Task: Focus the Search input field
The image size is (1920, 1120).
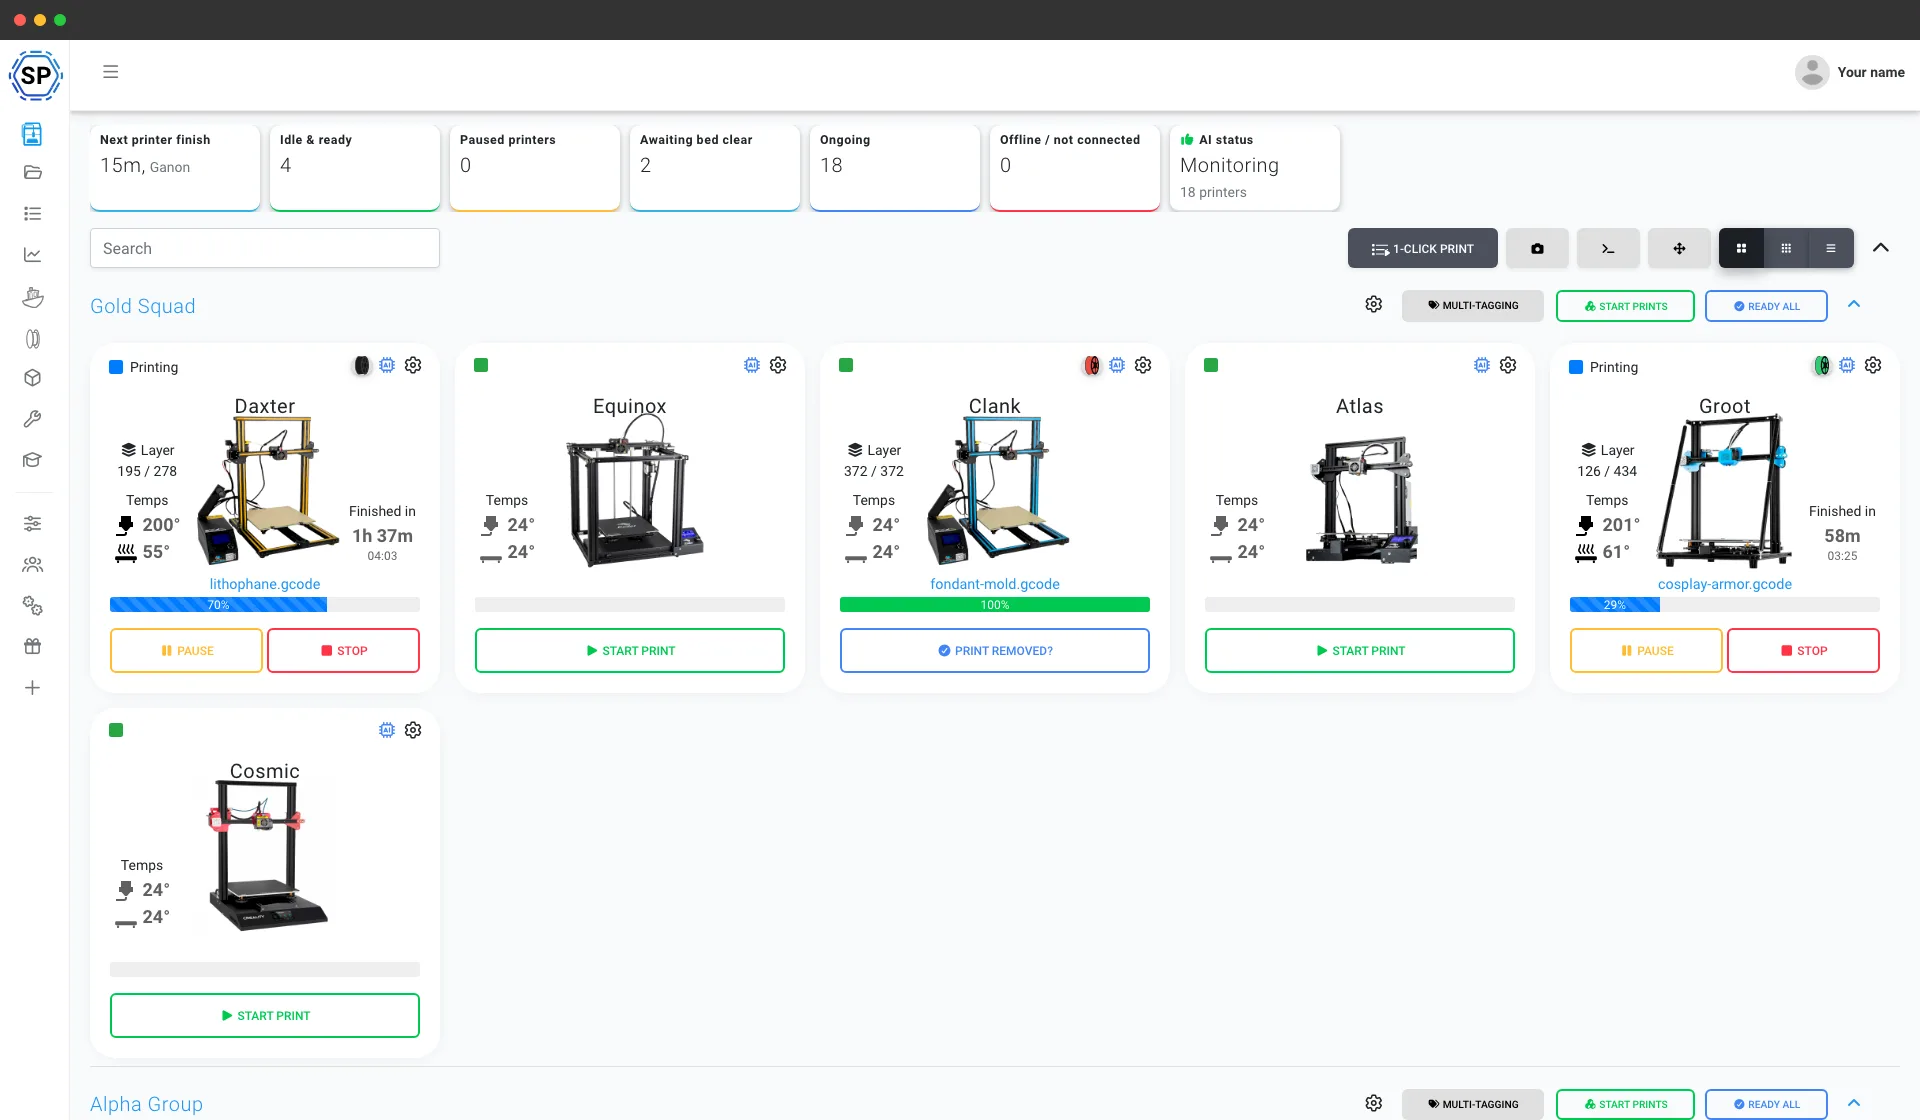Action: [x=265, y=248]
